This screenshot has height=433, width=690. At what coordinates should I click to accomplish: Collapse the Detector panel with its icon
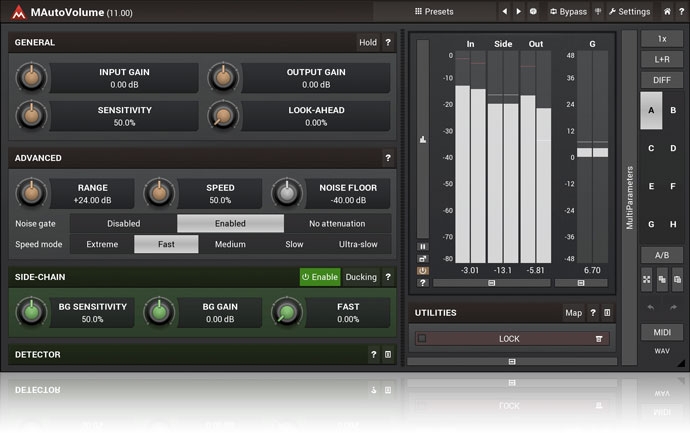[388, 354]
